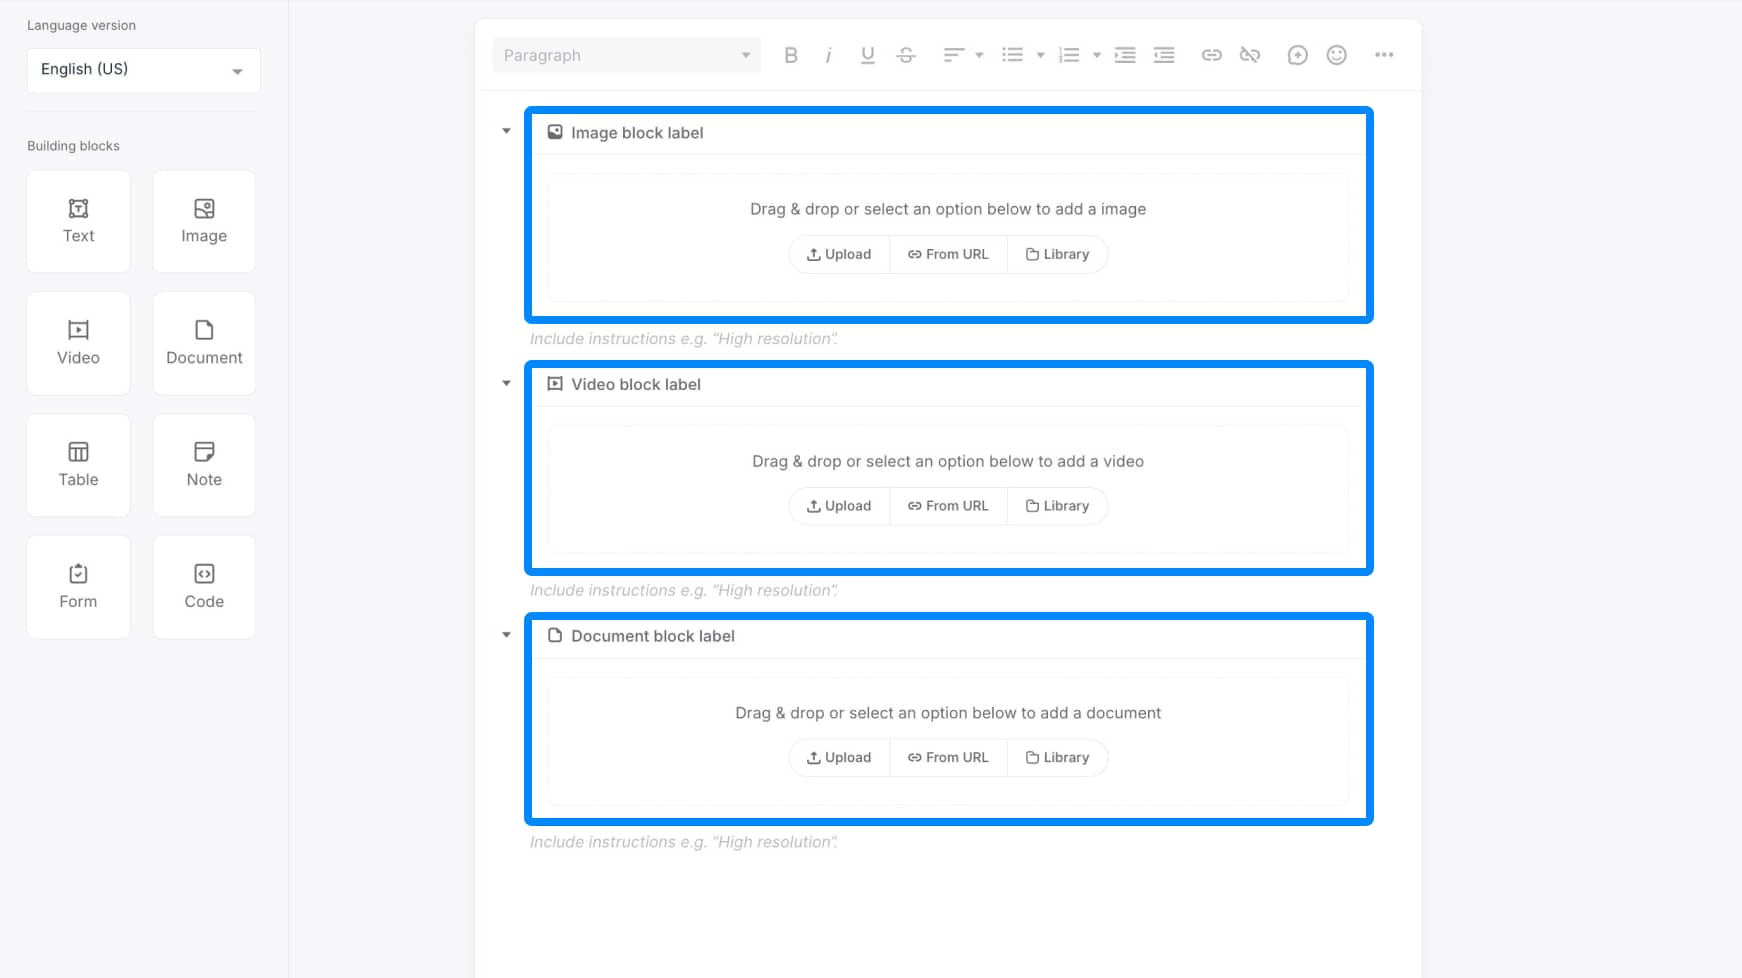Image resolution: width=1742 pixels, height=978 pixels.
Task: Edit the Image block label
Action: [x=637, y=133]
